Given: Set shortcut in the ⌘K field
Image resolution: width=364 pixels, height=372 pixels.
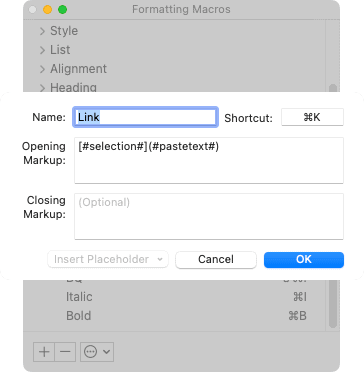Looking at the screenshot, I should pyautogui.click(x=312, y=117).
